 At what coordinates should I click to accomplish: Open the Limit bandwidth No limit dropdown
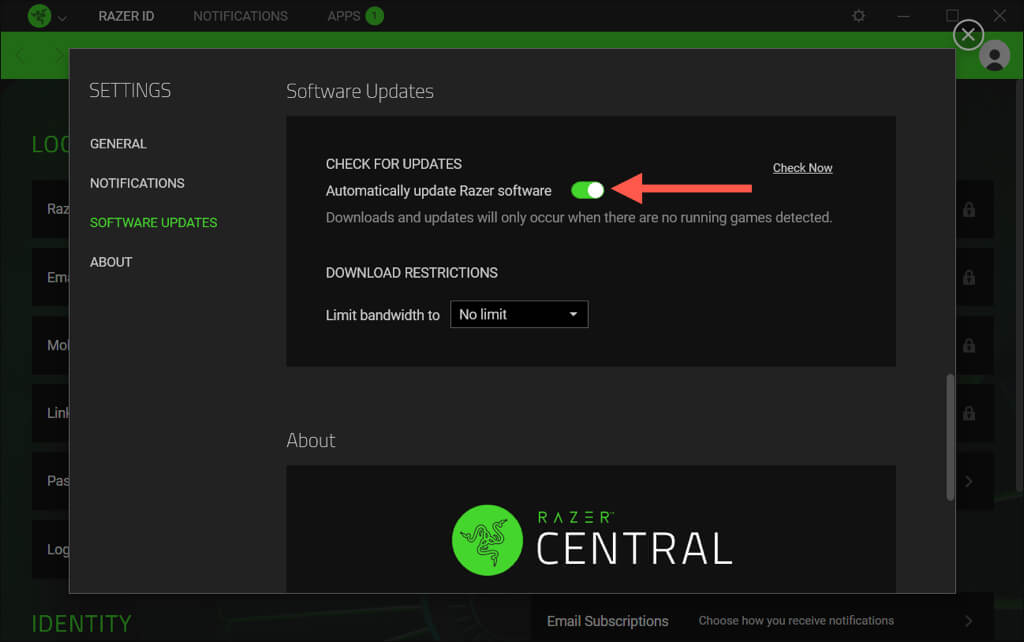coord(519,314)
